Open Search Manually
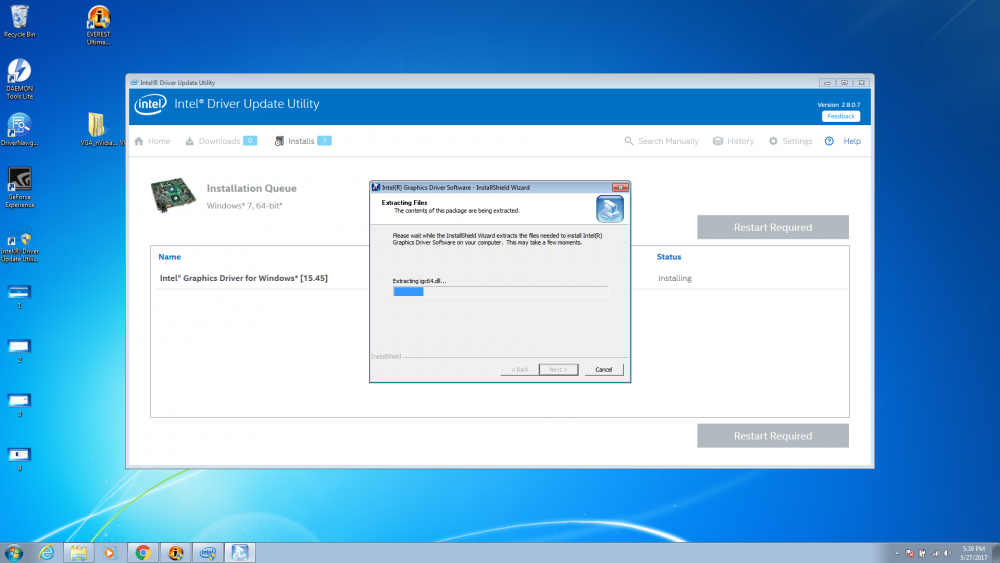Screen dimensions: 1000x563 [x=661, y=141]
